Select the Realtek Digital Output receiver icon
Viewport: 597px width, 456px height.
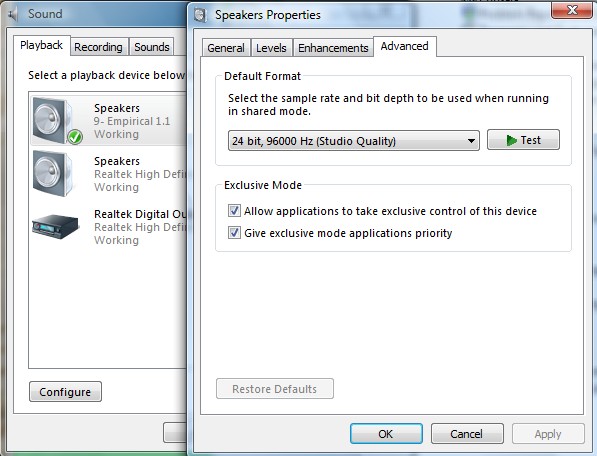pos(56,226)
